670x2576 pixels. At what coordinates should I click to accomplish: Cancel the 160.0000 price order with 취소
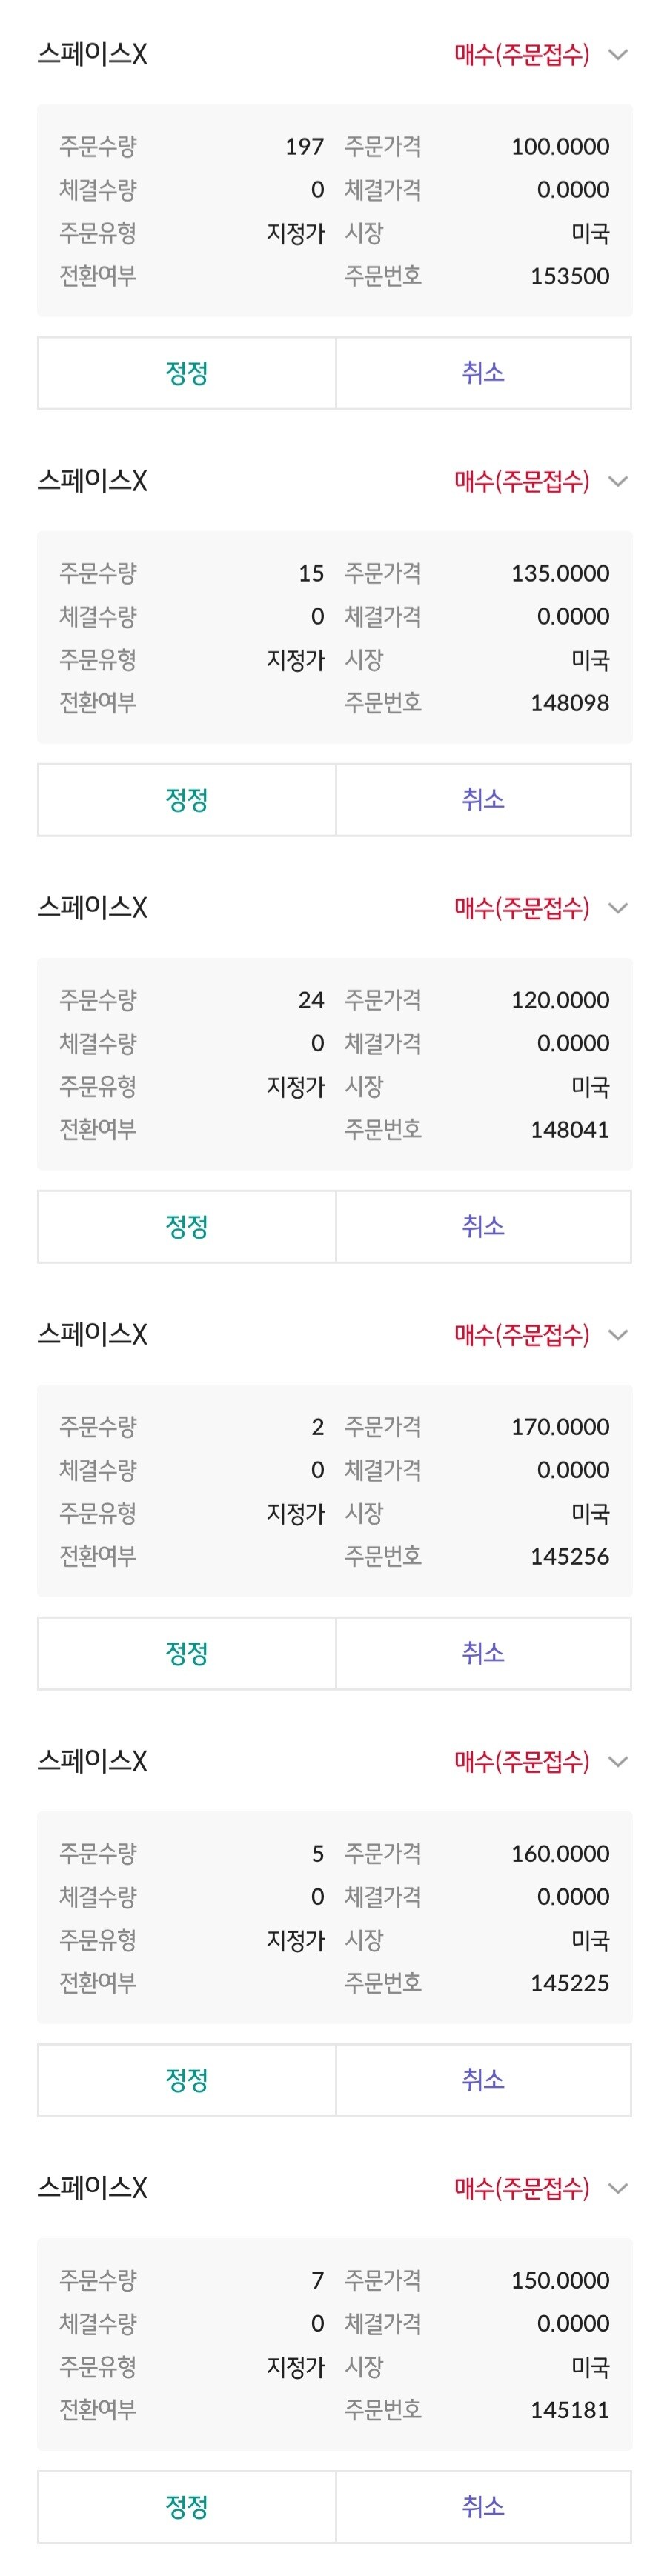[484, 2081]
